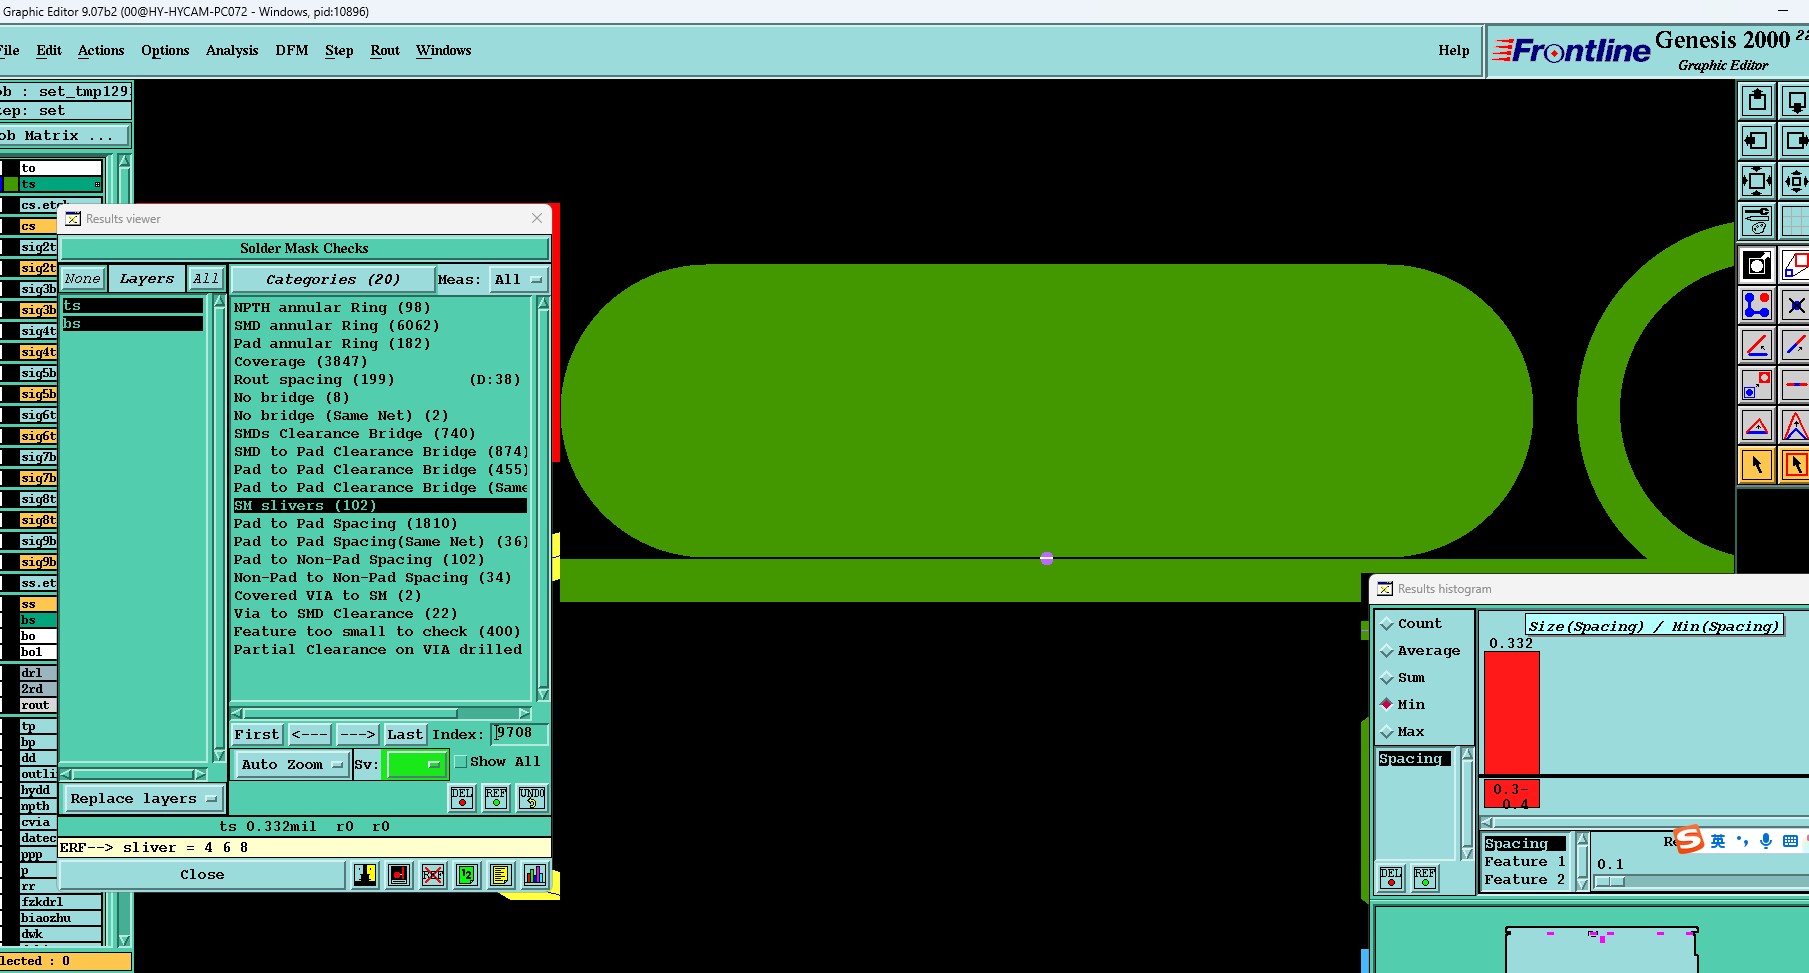Toggle the green ts layer color box
The height and width of the screenshot is (973, 1809).
(x=10, y=184)
